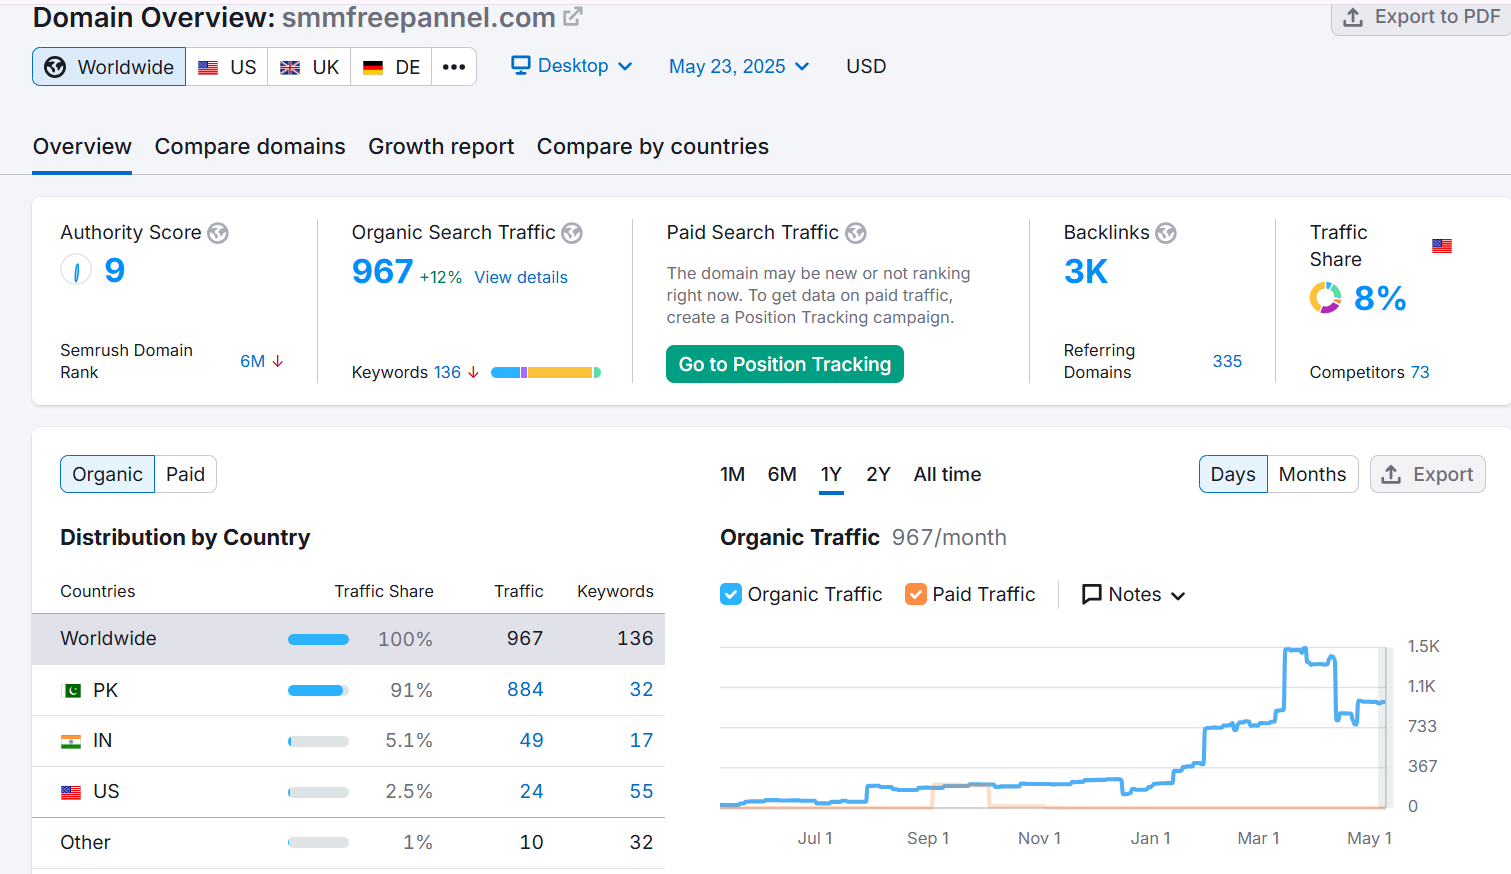This screenshot has height=874, width=1511.
Task: Click the Export to PDF upload icon
Action: pyautogui.click(x=1353, y=17)
